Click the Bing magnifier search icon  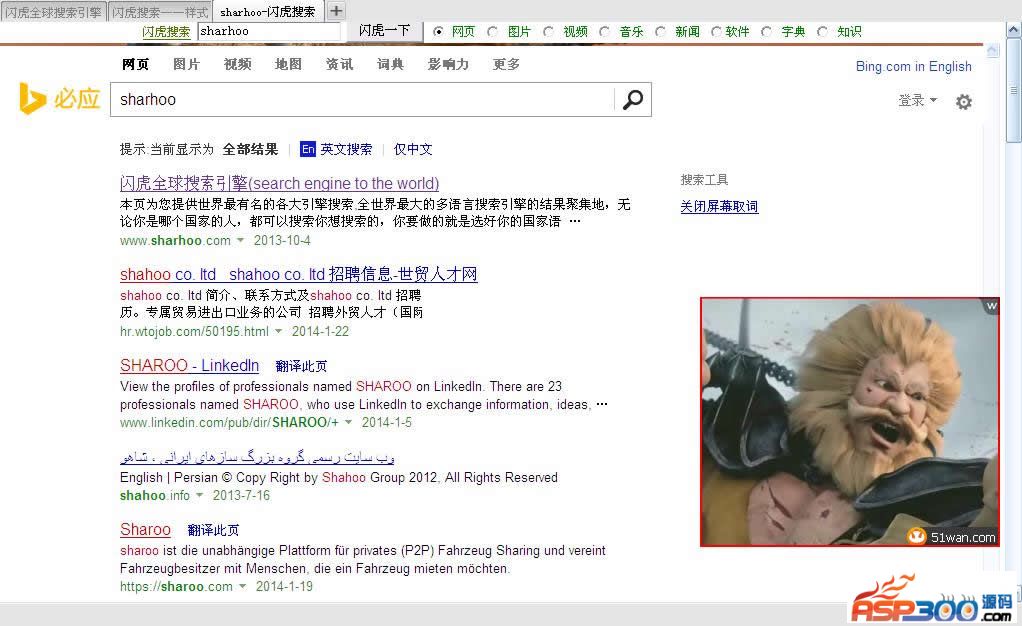click(632, 100)
